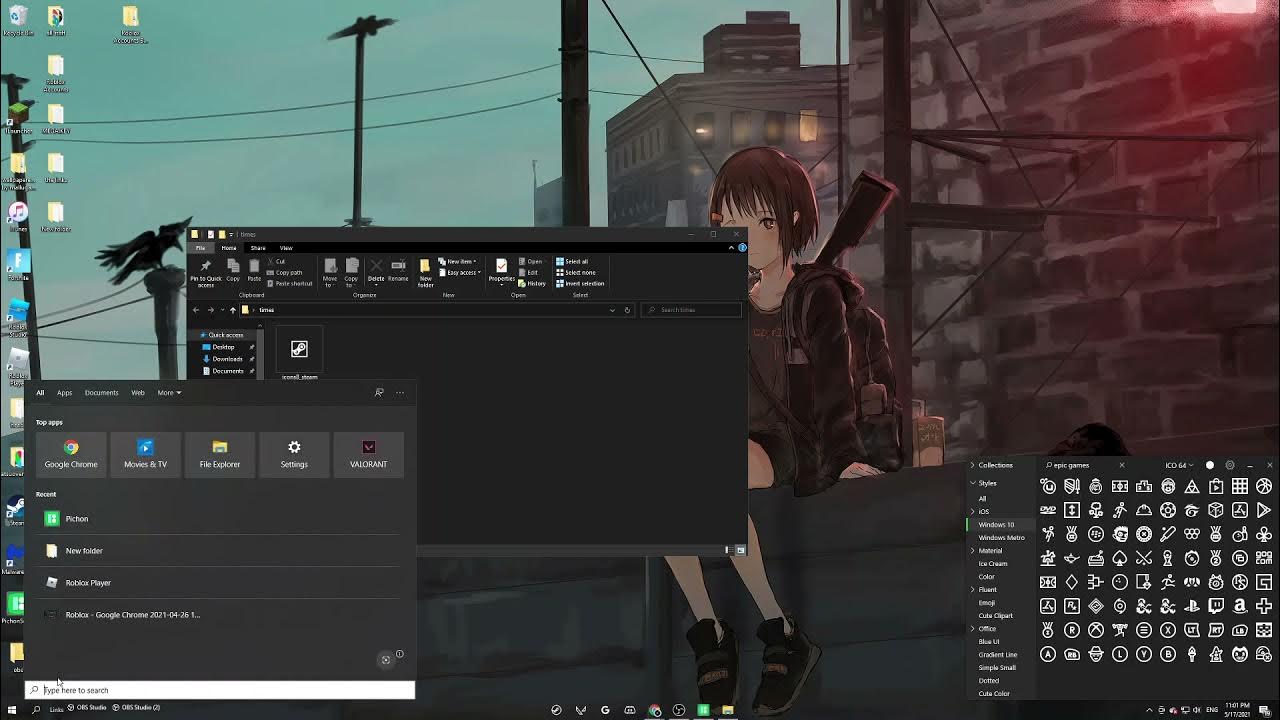Choose the hard hat helmet icon
The height and width of the screenshot is (720, 1280).
[1144, 510]
